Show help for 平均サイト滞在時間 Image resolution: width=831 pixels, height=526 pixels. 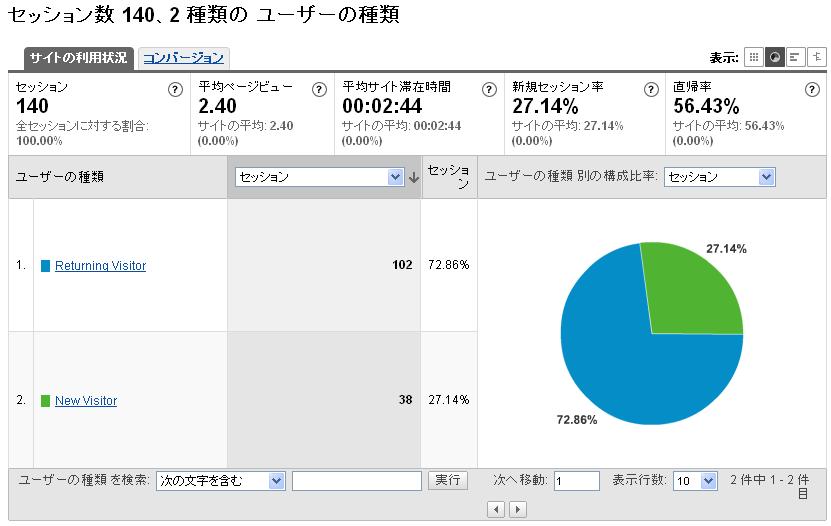pyautogui.click(x=489, y=89)
